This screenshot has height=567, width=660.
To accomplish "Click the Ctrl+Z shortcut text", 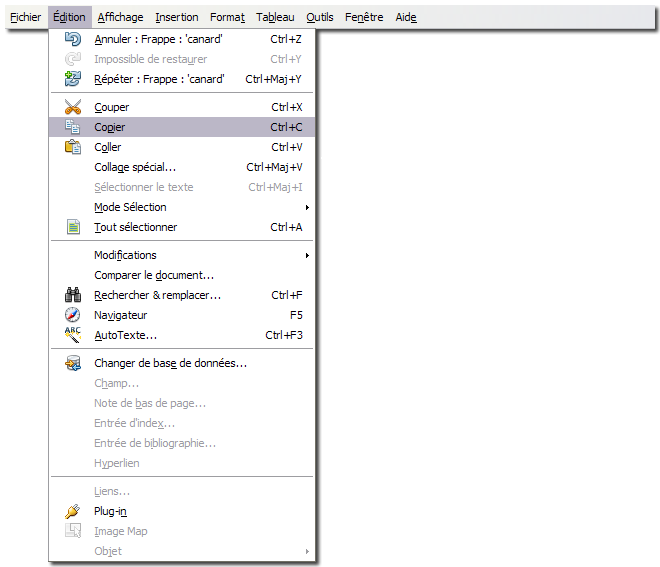I will [286, 39].
